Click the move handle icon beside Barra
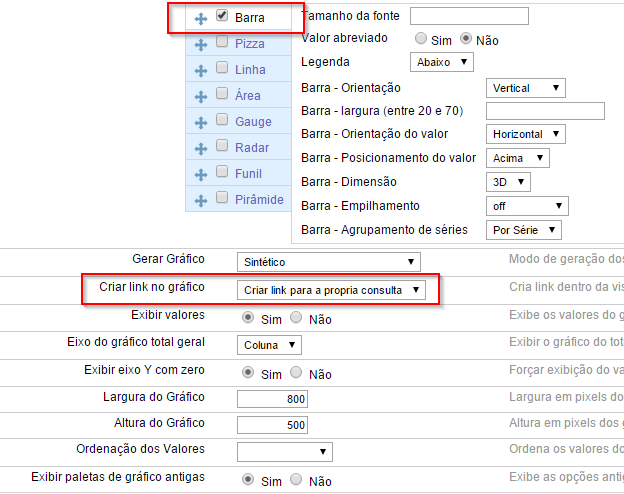The width and height of the screenshot is (624, 494). pyautogui.click(x=201, y=17)
